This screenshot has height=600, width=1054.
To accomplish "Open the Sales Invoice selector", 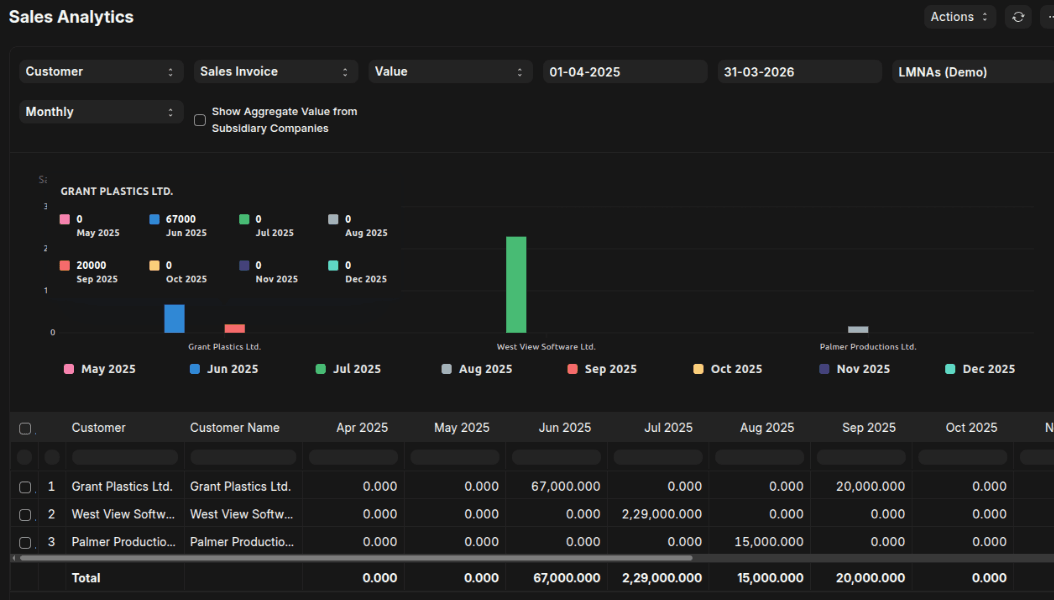I will click(275, 72).
